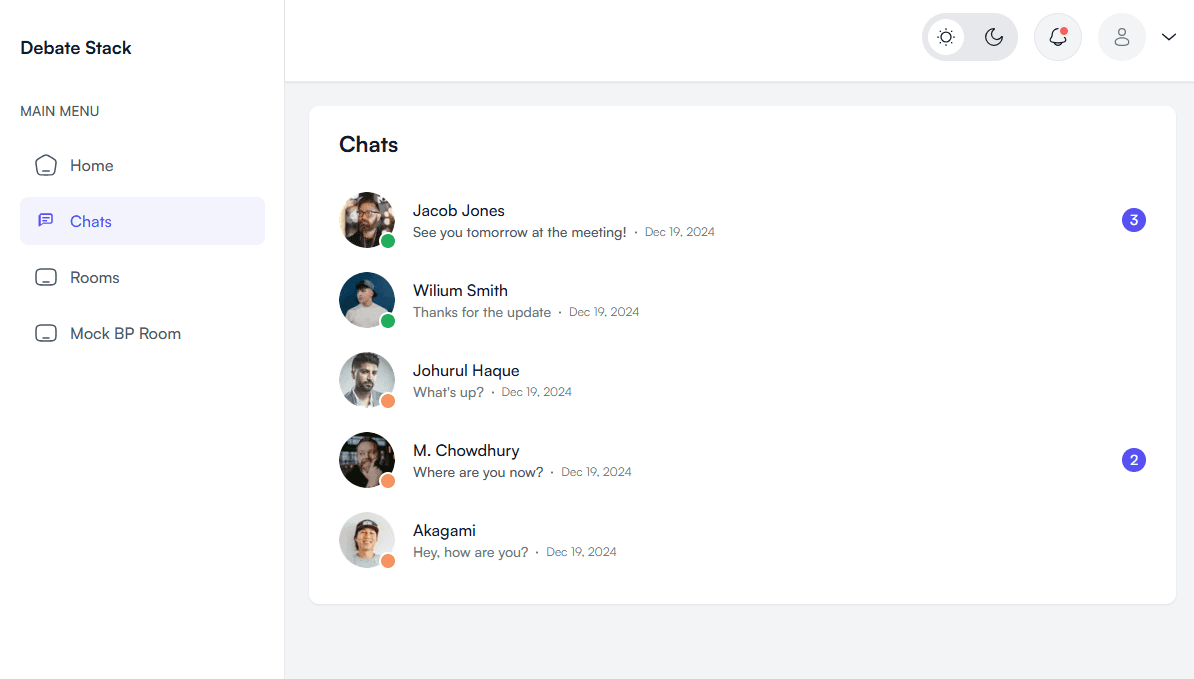Click the Home icon in sidebar
The image size is (1194, 679).
46,166
